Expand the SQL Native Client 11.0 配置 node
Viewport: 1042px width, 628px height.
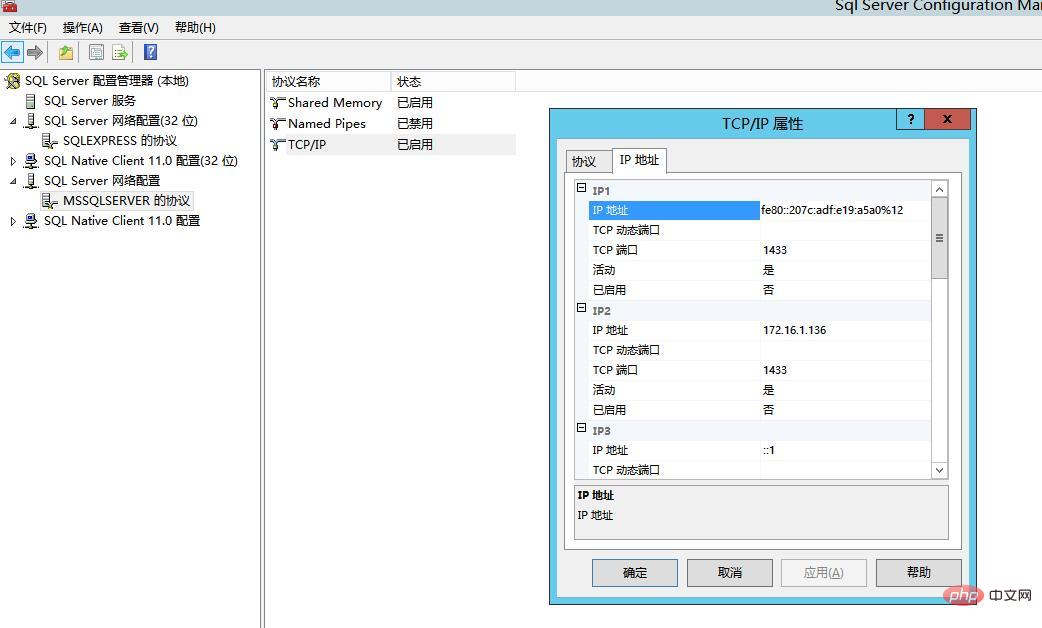click(13, 221)
